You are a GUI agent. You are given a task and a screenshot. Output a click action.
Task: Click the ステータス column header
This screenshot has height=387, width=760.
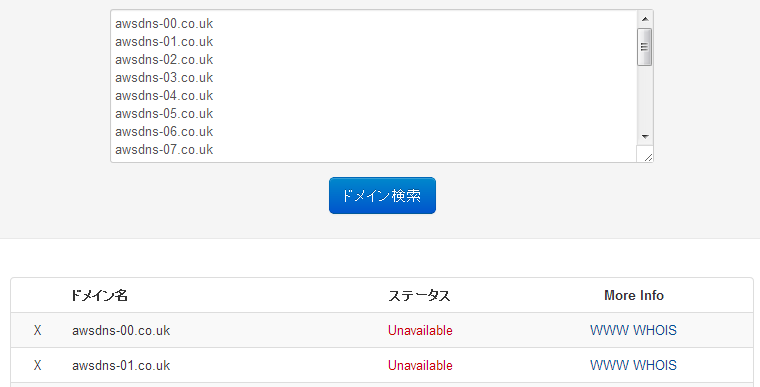tap(419, 295)
